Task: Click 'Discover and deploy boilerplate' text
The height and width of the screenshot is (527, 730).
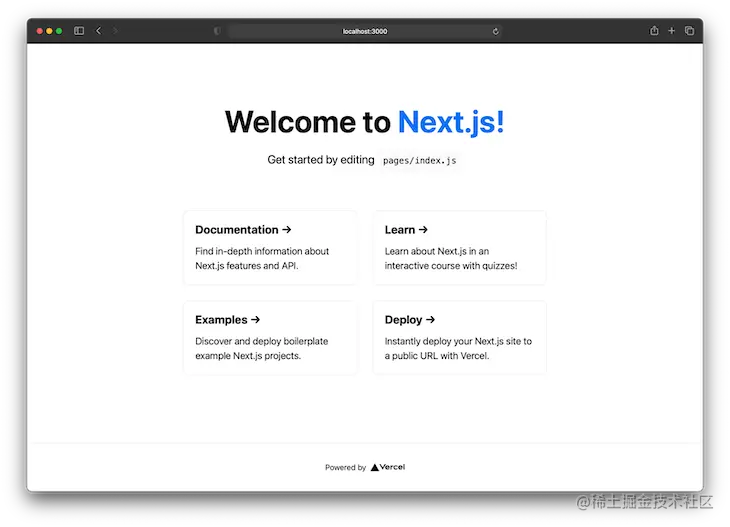Action: (262, 341)
